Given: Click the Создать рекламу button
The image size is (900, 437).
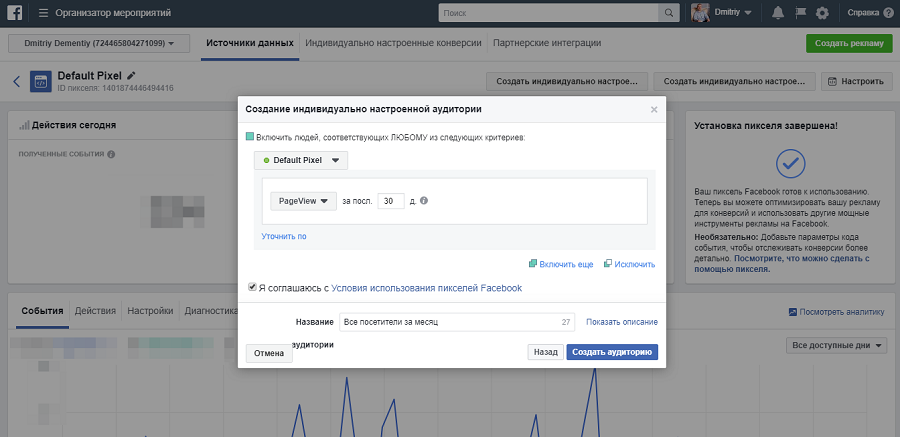Looking at the screenshot, I should 849,43.
